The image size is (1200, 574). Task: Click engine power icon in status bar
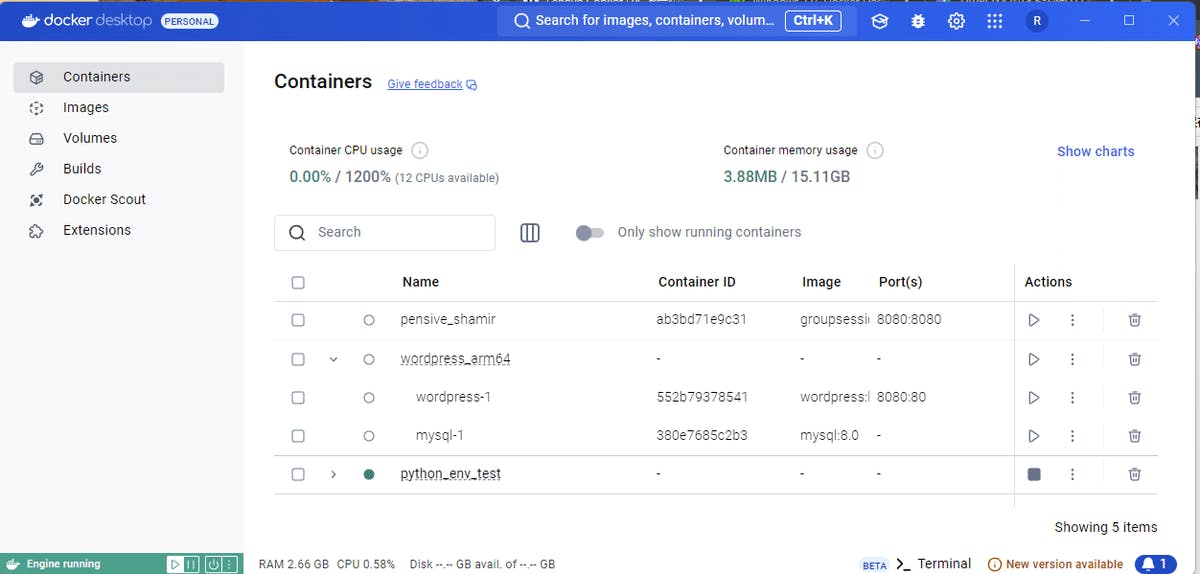point(213,564)
